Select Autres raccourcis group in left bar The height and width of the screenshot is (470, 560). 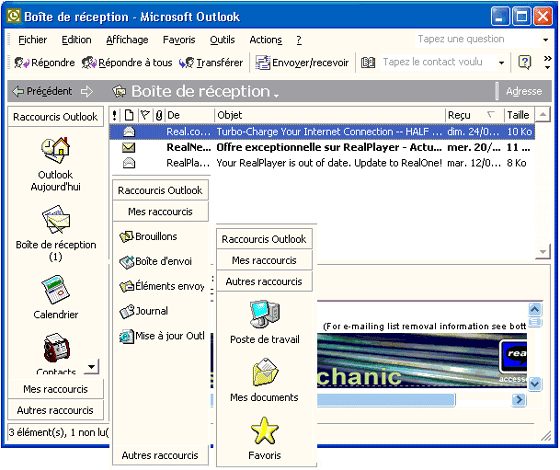(55, 410)
